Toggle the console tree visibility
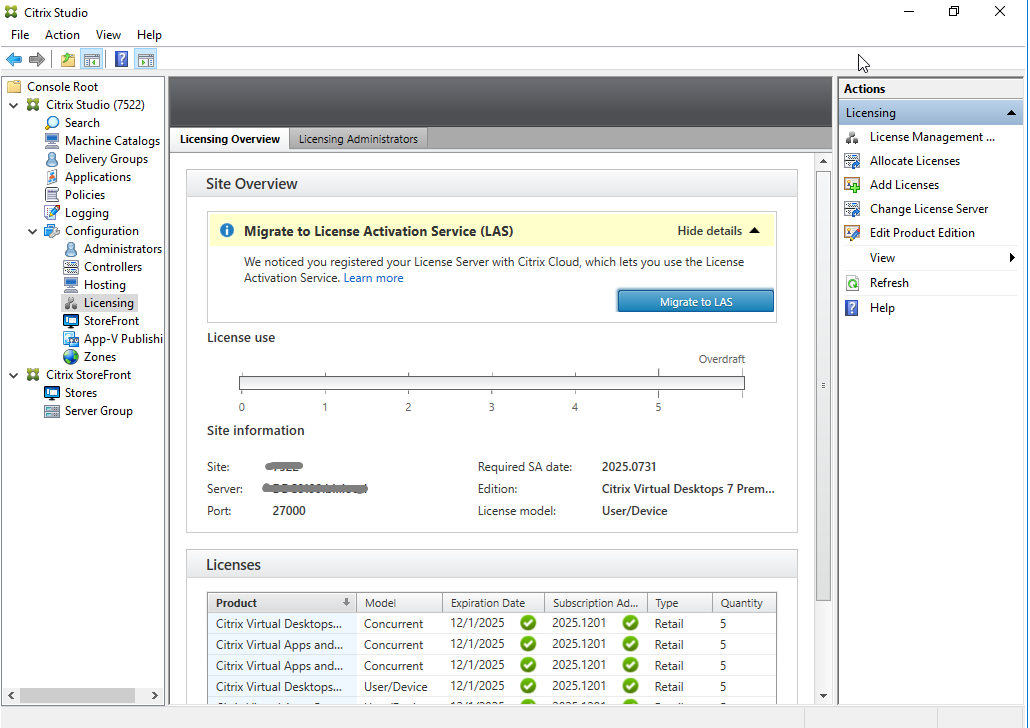1030x728 pixels. pos(91,58)
